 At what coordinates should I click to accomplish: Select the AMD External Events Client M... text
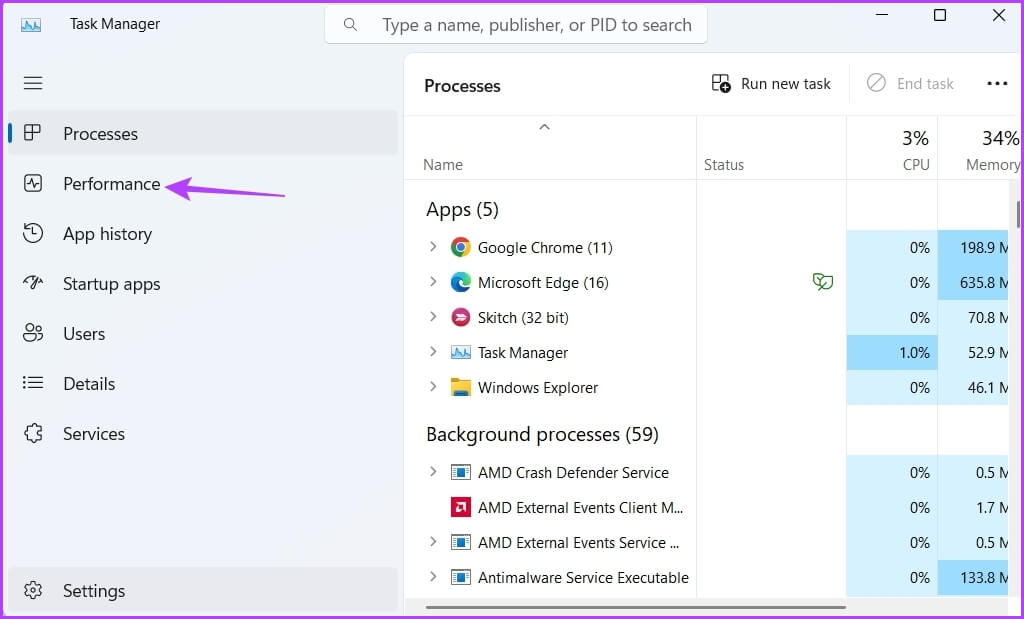pyautogui.click(x=581, y=507)
